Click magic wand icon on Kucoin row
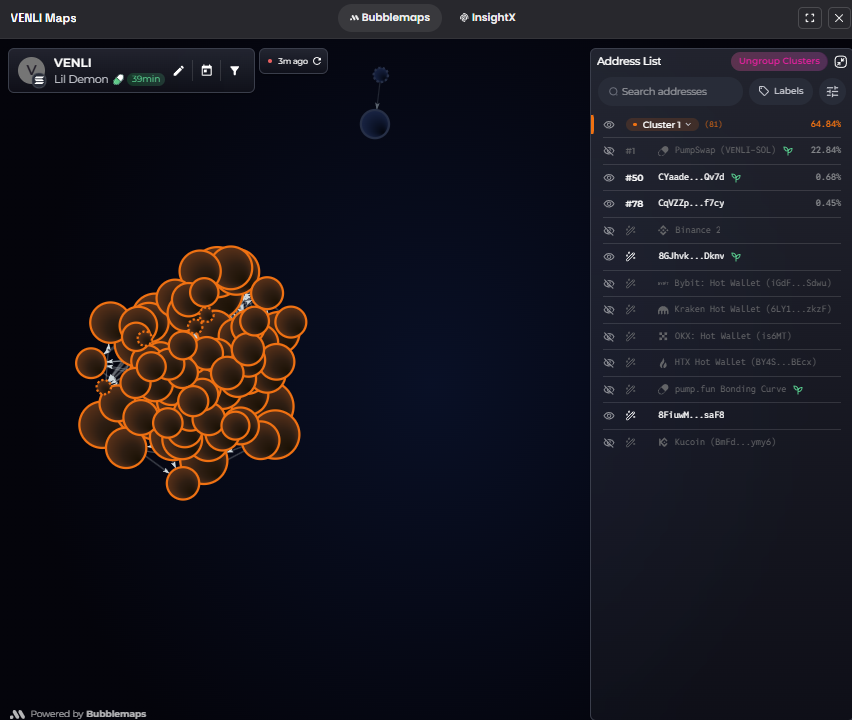 (630, 442)
